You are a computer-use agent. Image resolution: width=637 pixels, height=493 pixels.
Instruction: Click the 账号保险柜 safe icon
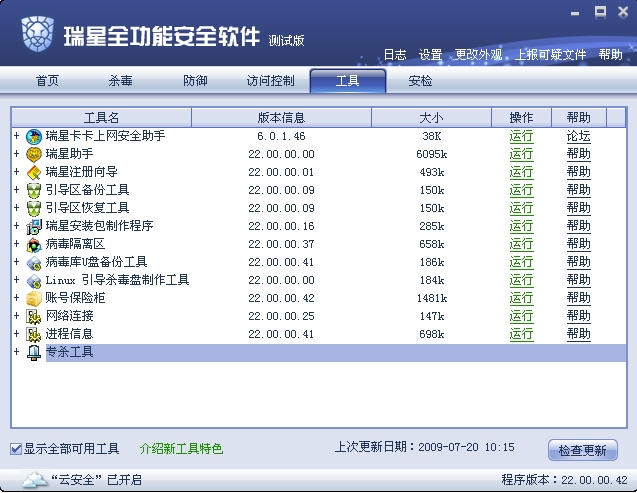[34, 298]
